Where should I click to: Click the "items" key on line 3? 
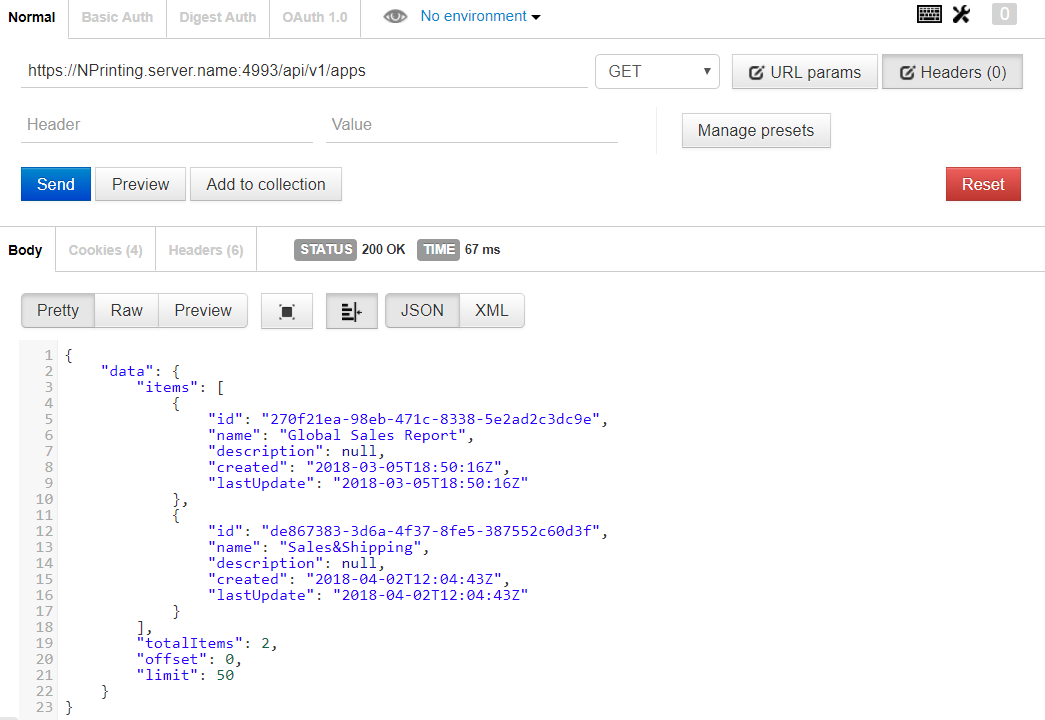click(x=167, y=387)
